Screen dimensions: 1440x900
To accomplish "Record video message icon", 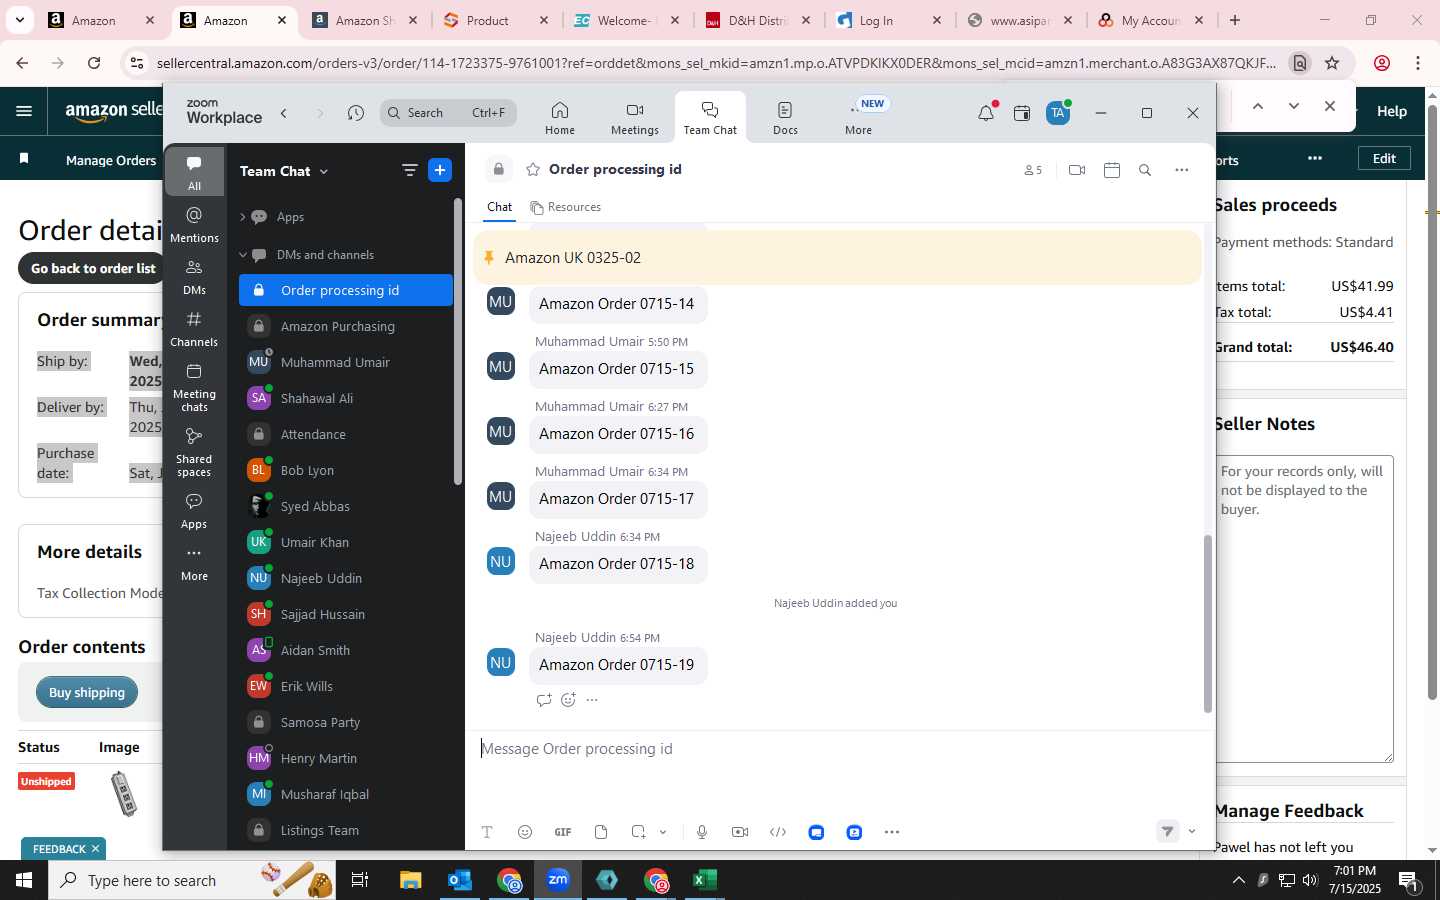I will coord(740,832).
